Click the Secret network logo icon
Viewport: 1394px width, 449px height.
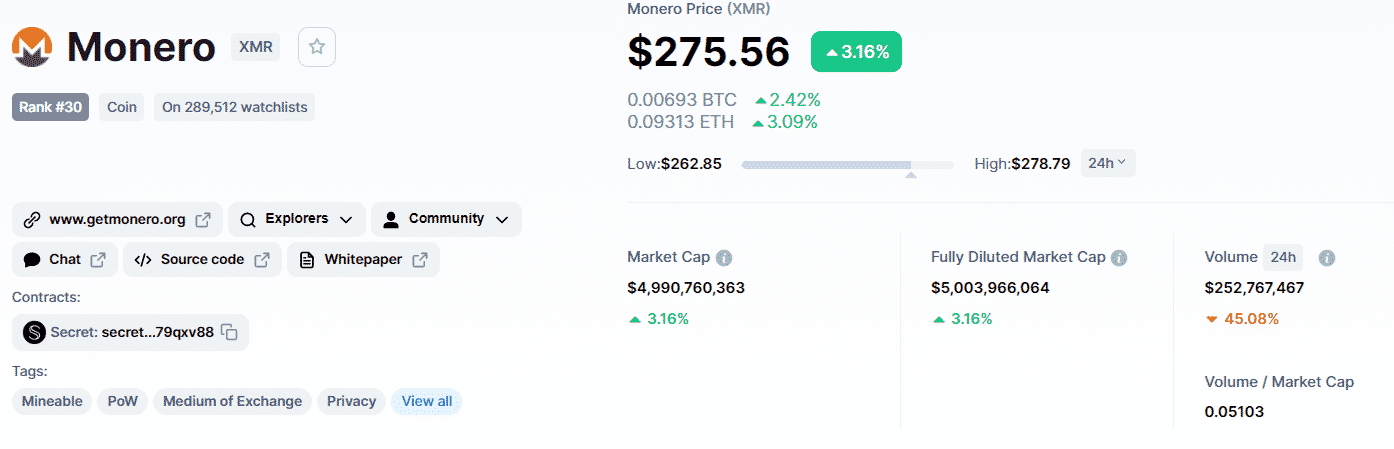click(34, 332)
